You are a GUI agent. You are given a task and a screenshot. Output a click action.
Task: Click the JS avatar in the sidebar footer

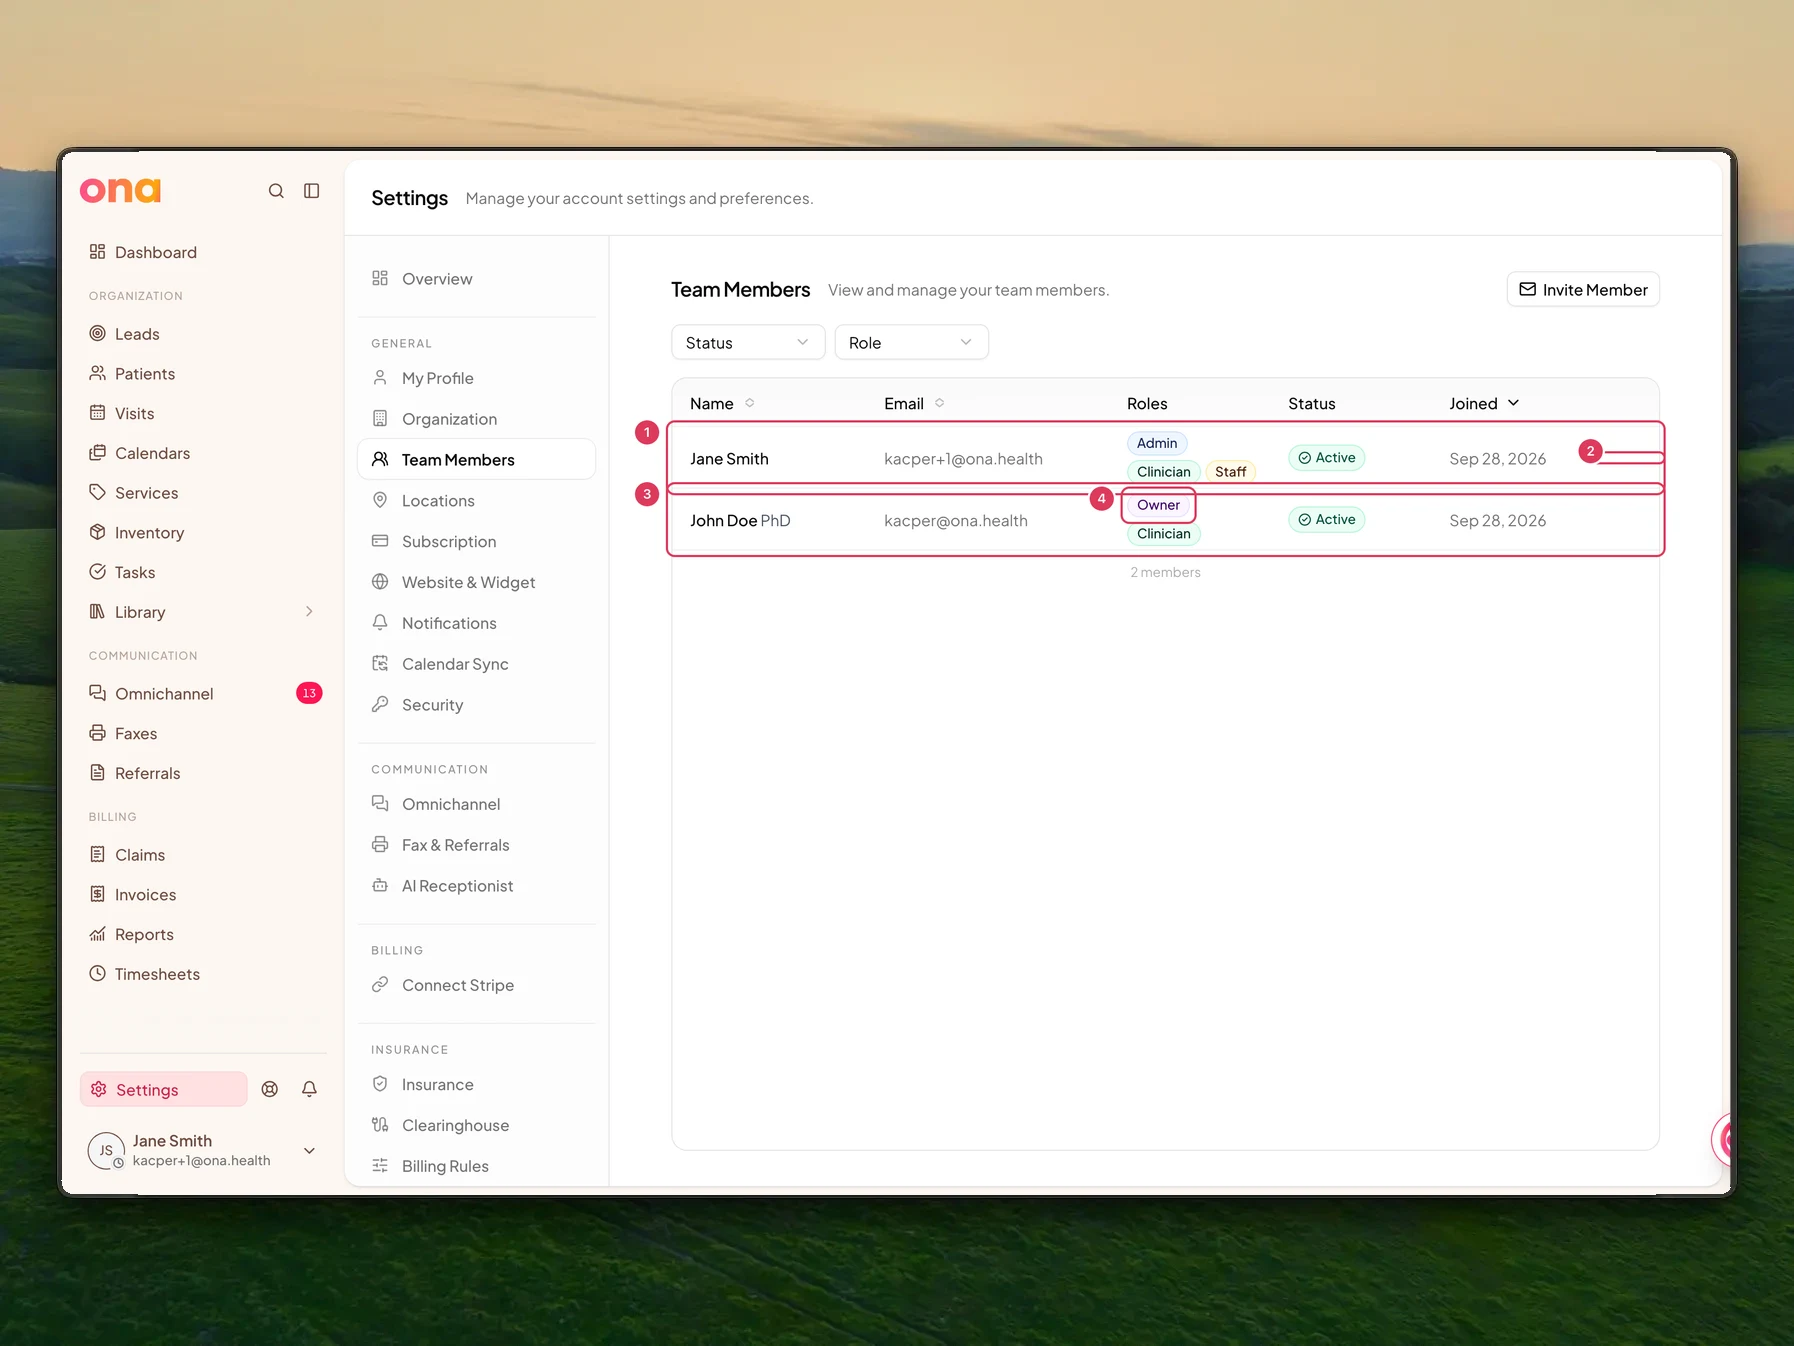tap(106, 1151)
